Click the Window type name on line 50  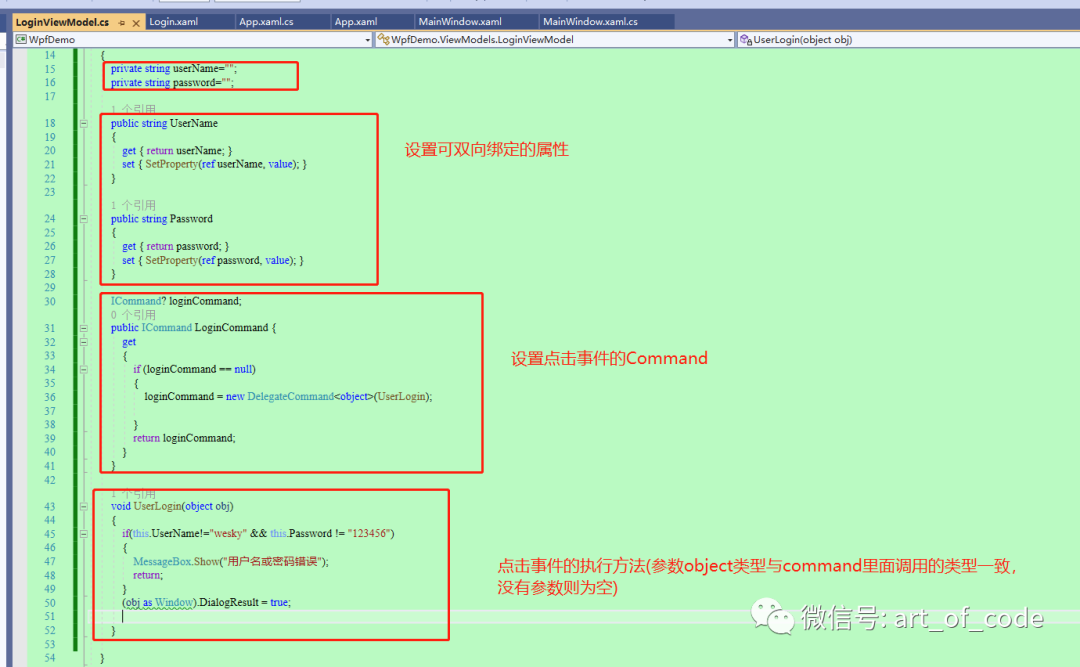(x=174, y=602)
